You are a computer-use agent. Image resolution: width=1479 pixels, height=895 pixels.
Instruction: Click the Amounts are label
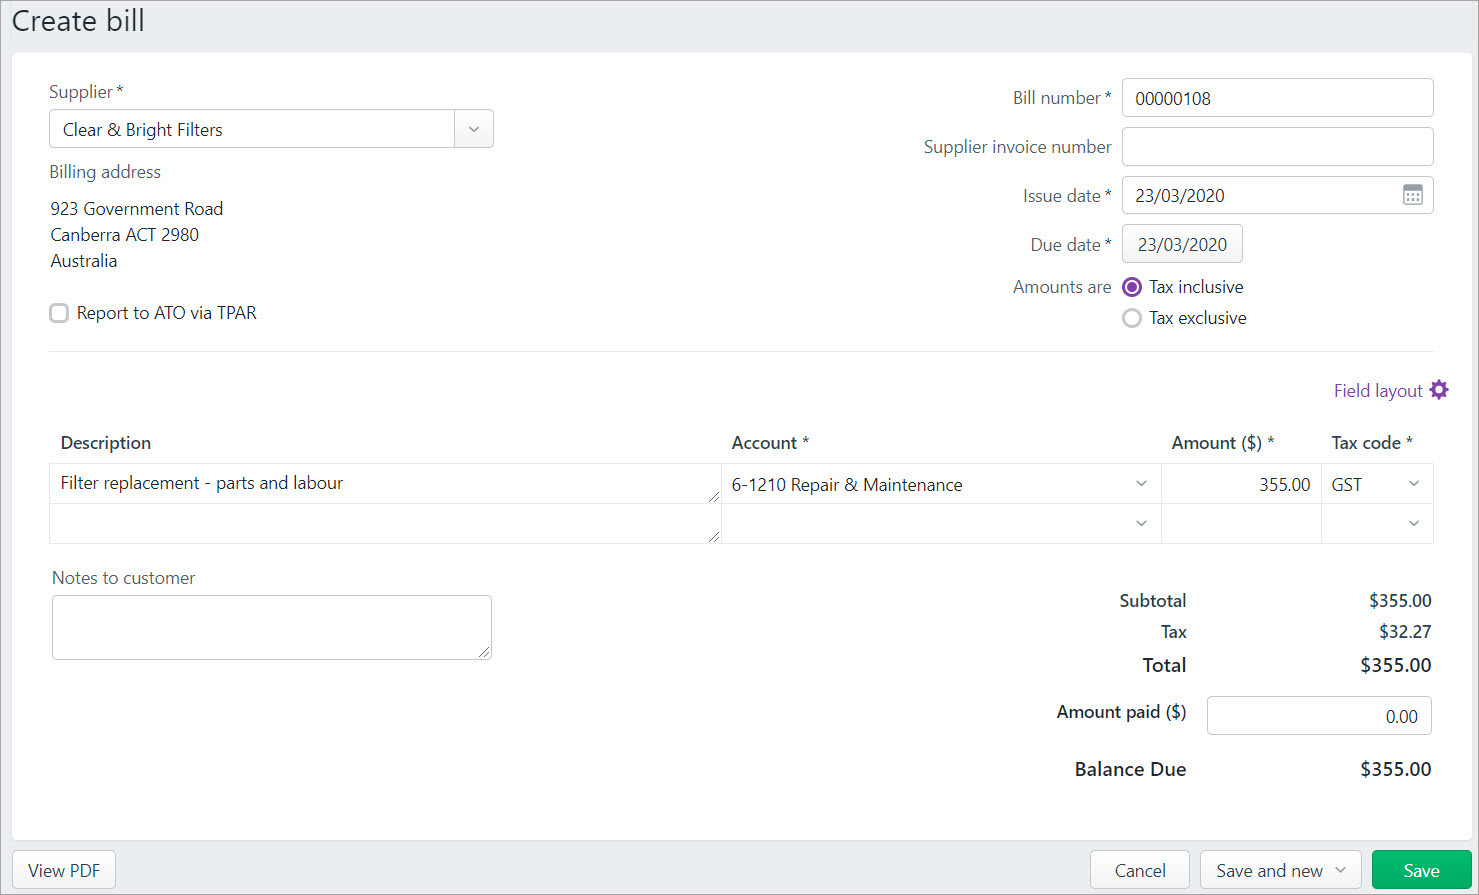(x=1062, y=287)
